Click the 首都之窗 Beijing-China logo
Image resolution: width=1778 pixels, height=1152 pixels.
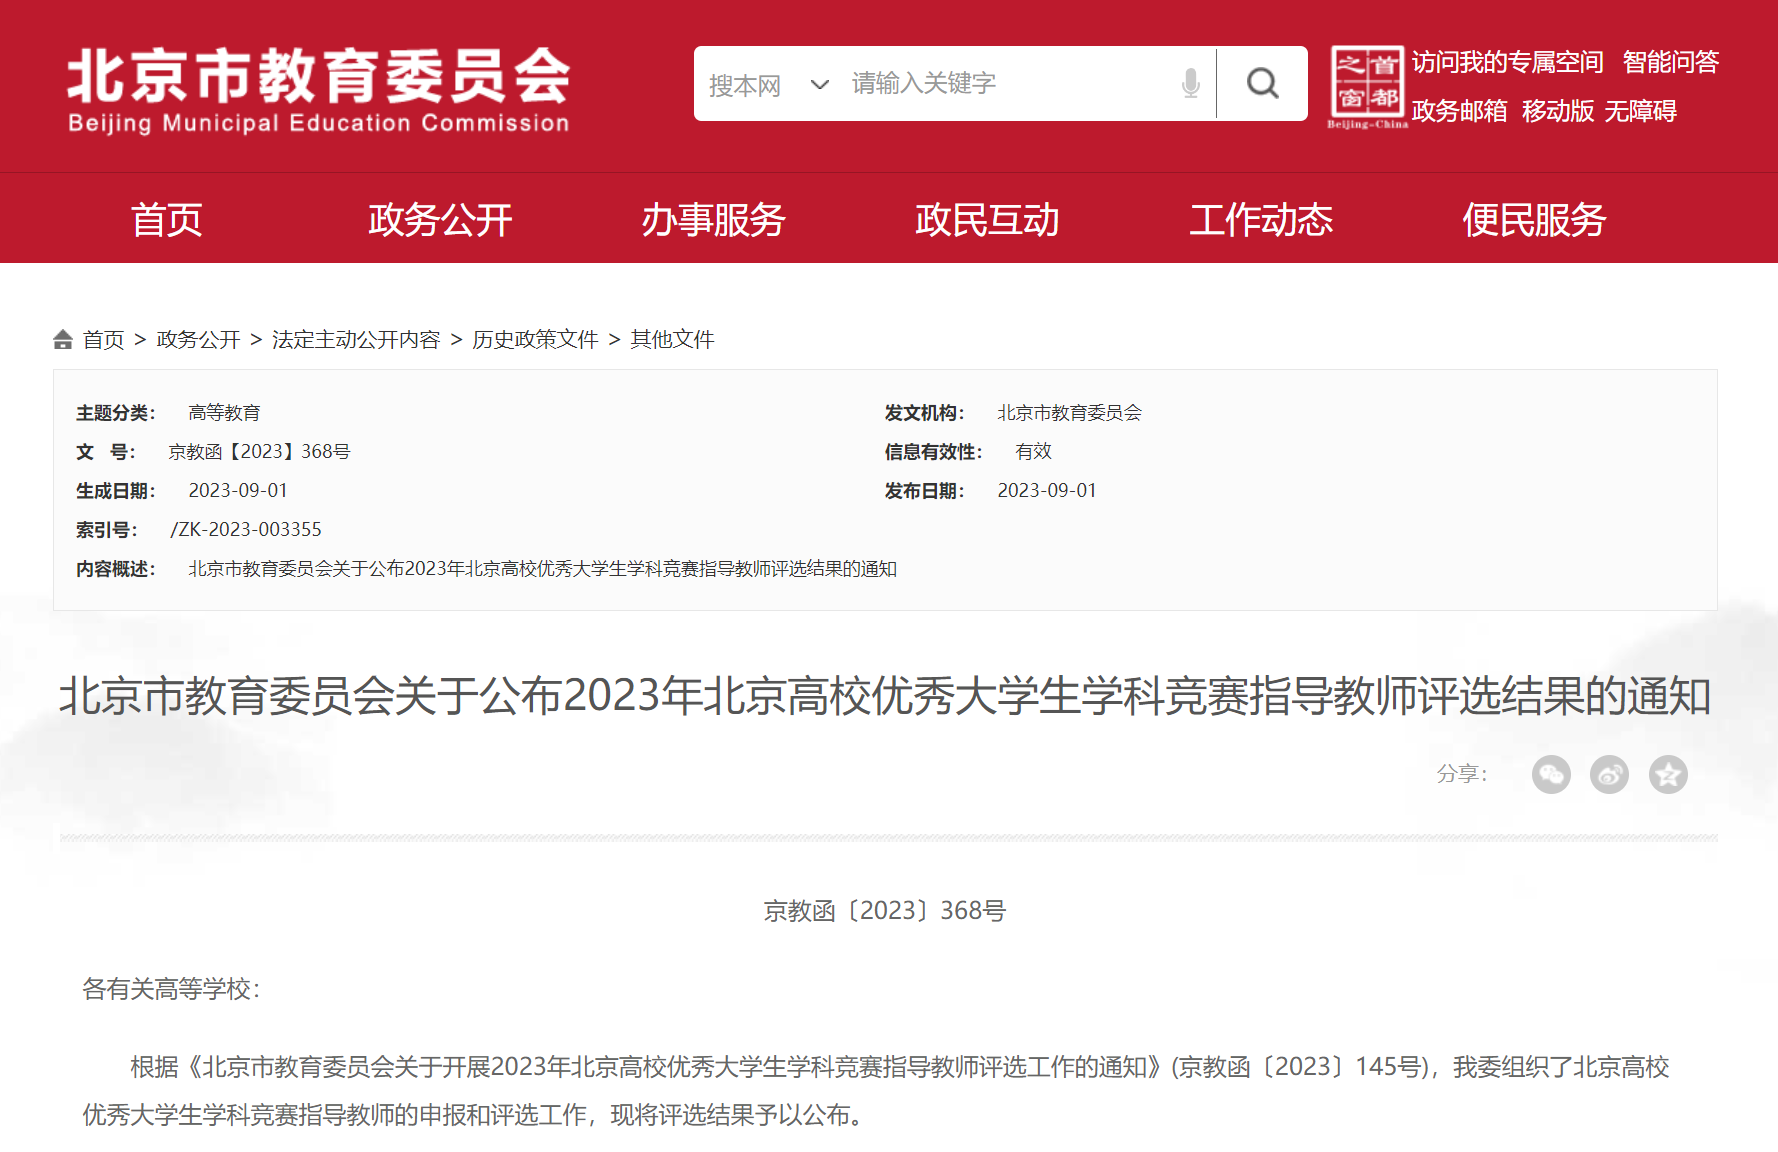[1367, 87]
